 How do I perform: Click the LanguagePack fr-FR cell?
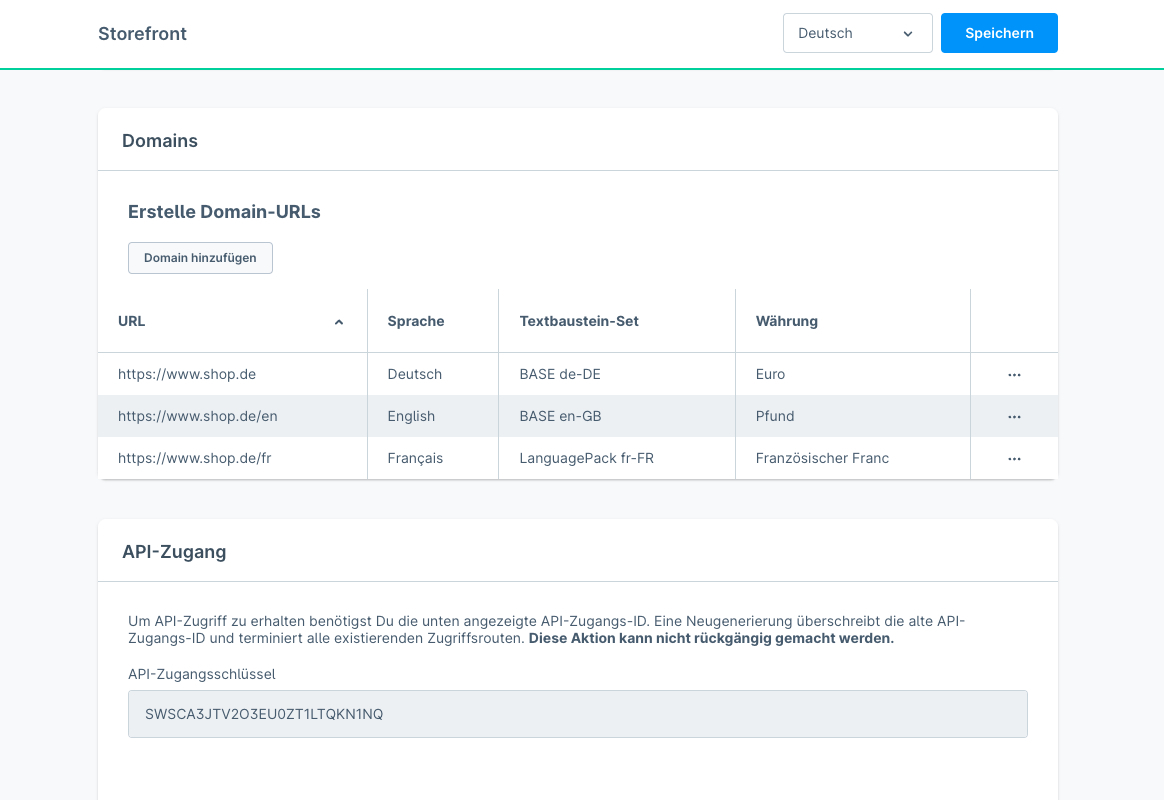[x=586, y=458]
